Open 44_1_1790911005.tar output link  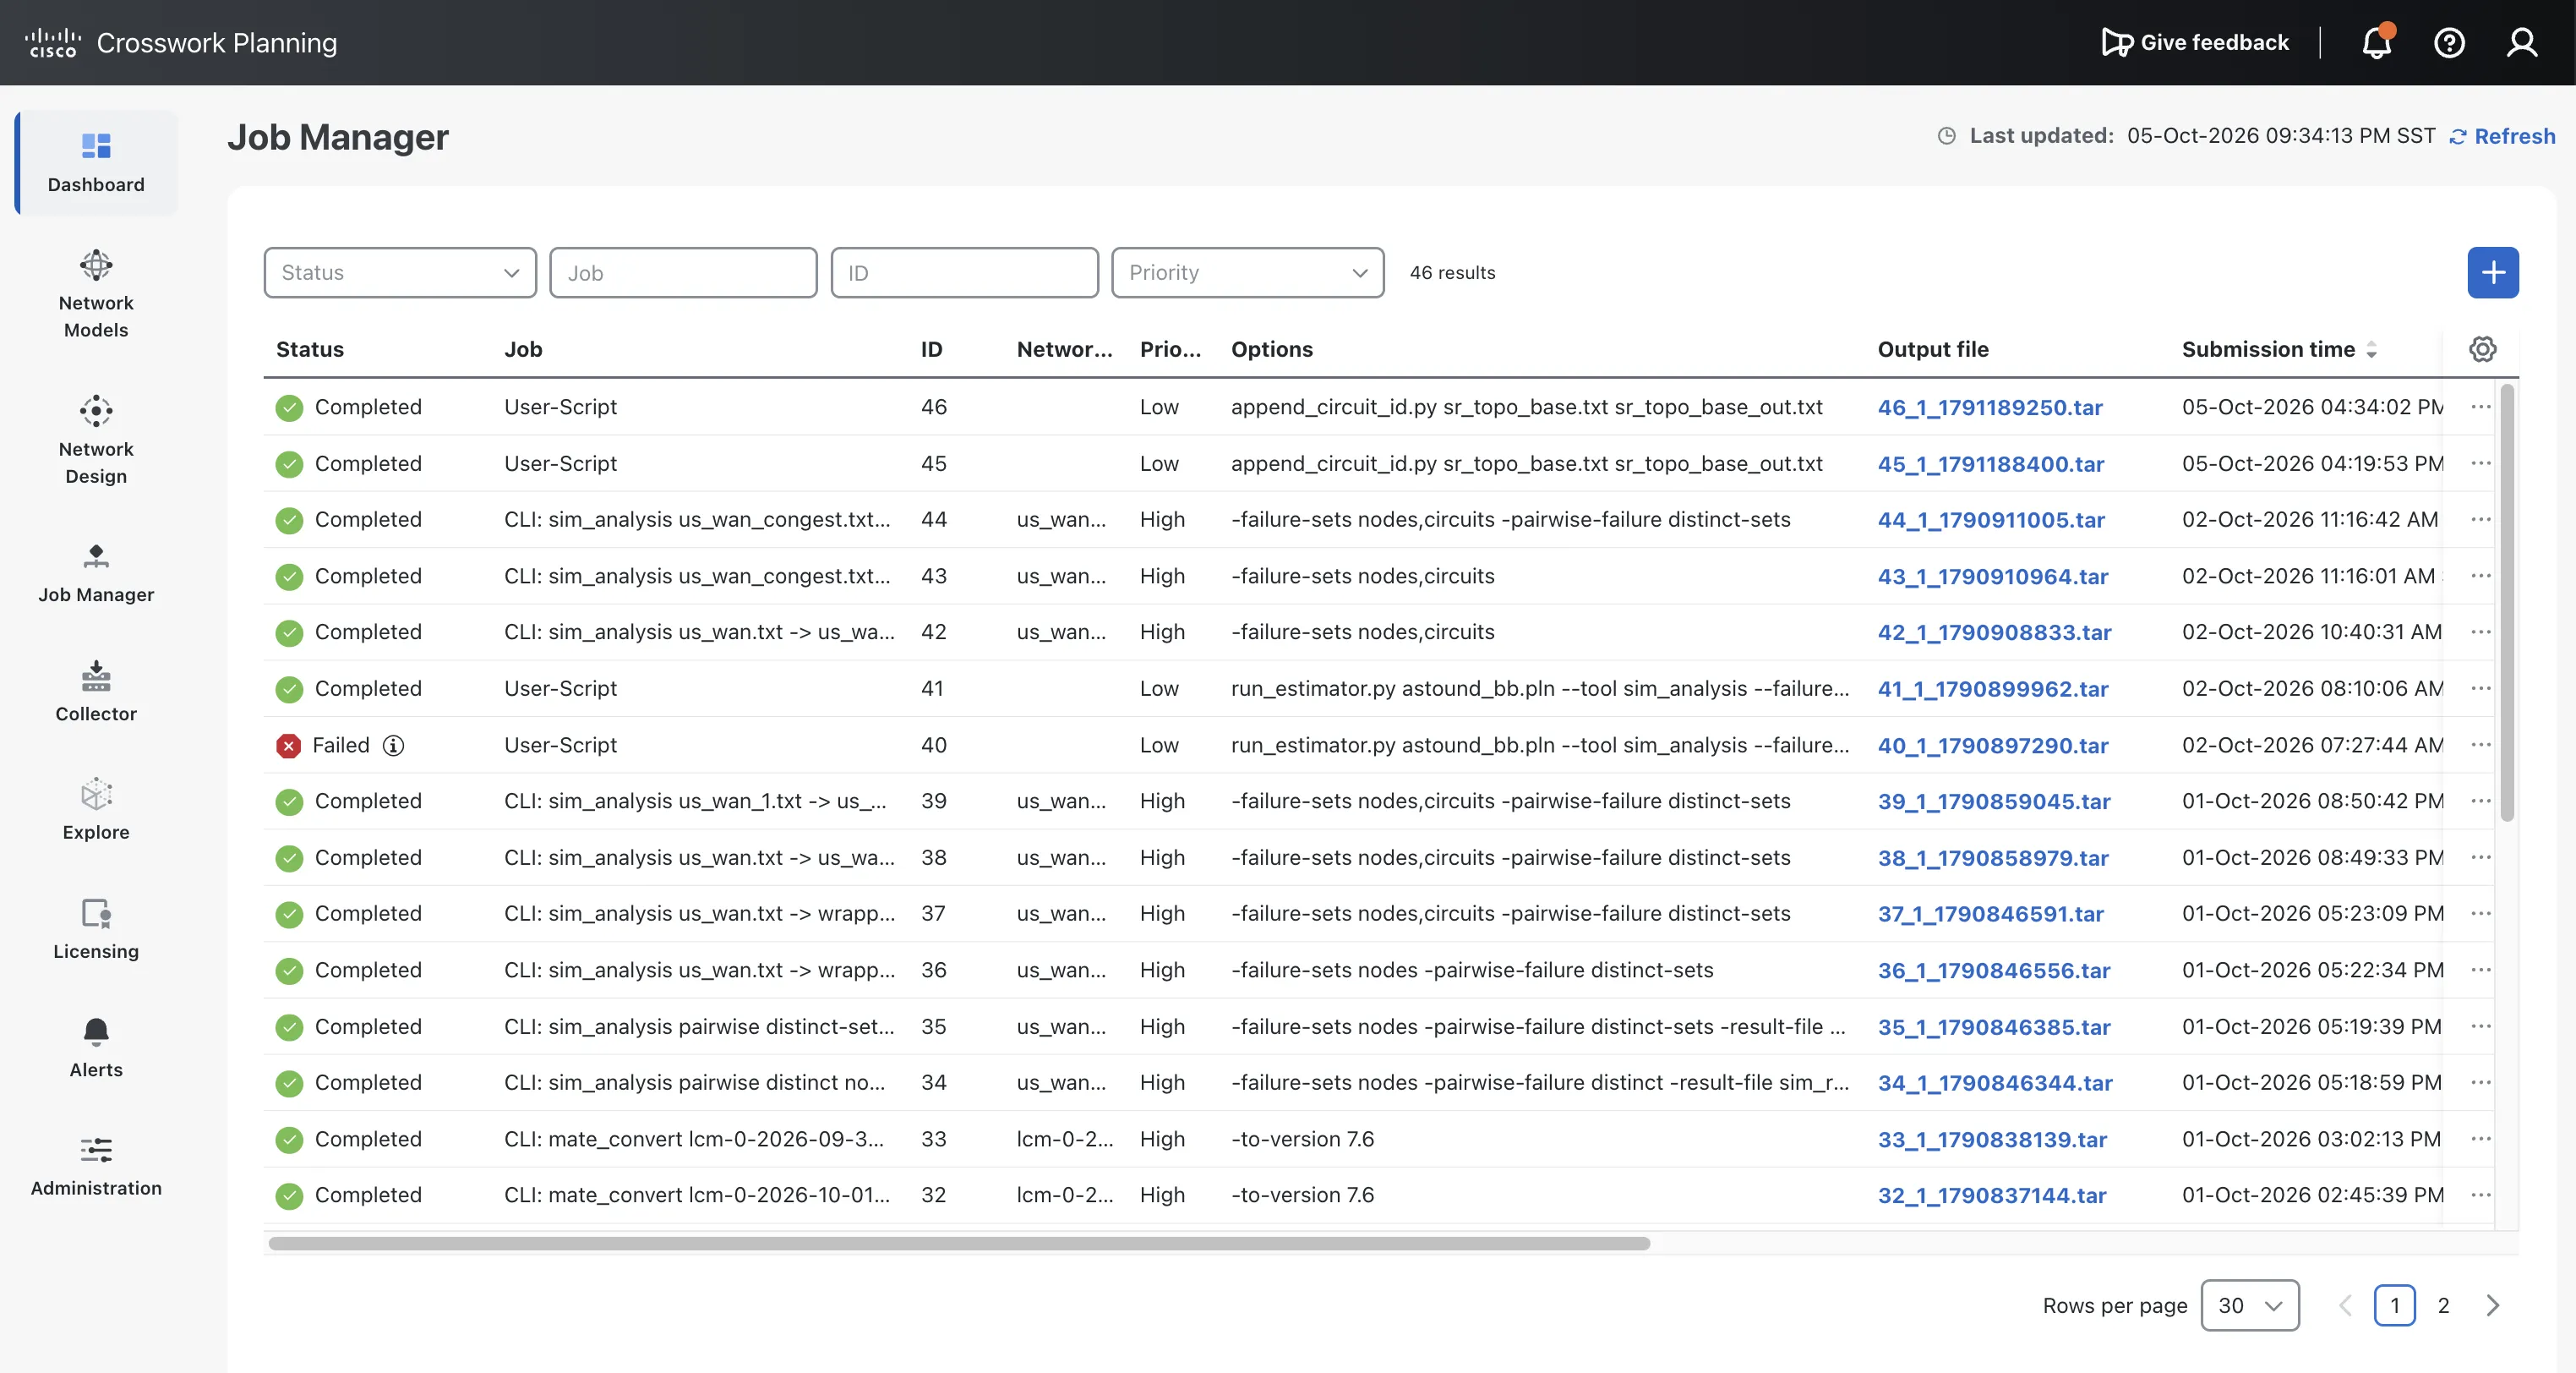coord(1991,519)
